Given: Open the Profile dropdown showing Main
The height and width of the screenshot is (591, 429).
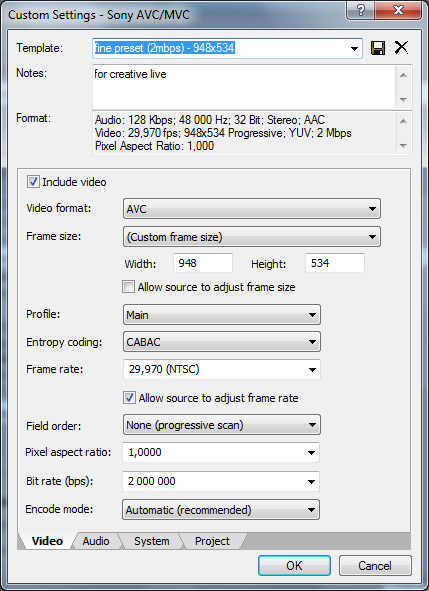Looking at the screenshot, I should pyautogui.click(x=222, y=315).
